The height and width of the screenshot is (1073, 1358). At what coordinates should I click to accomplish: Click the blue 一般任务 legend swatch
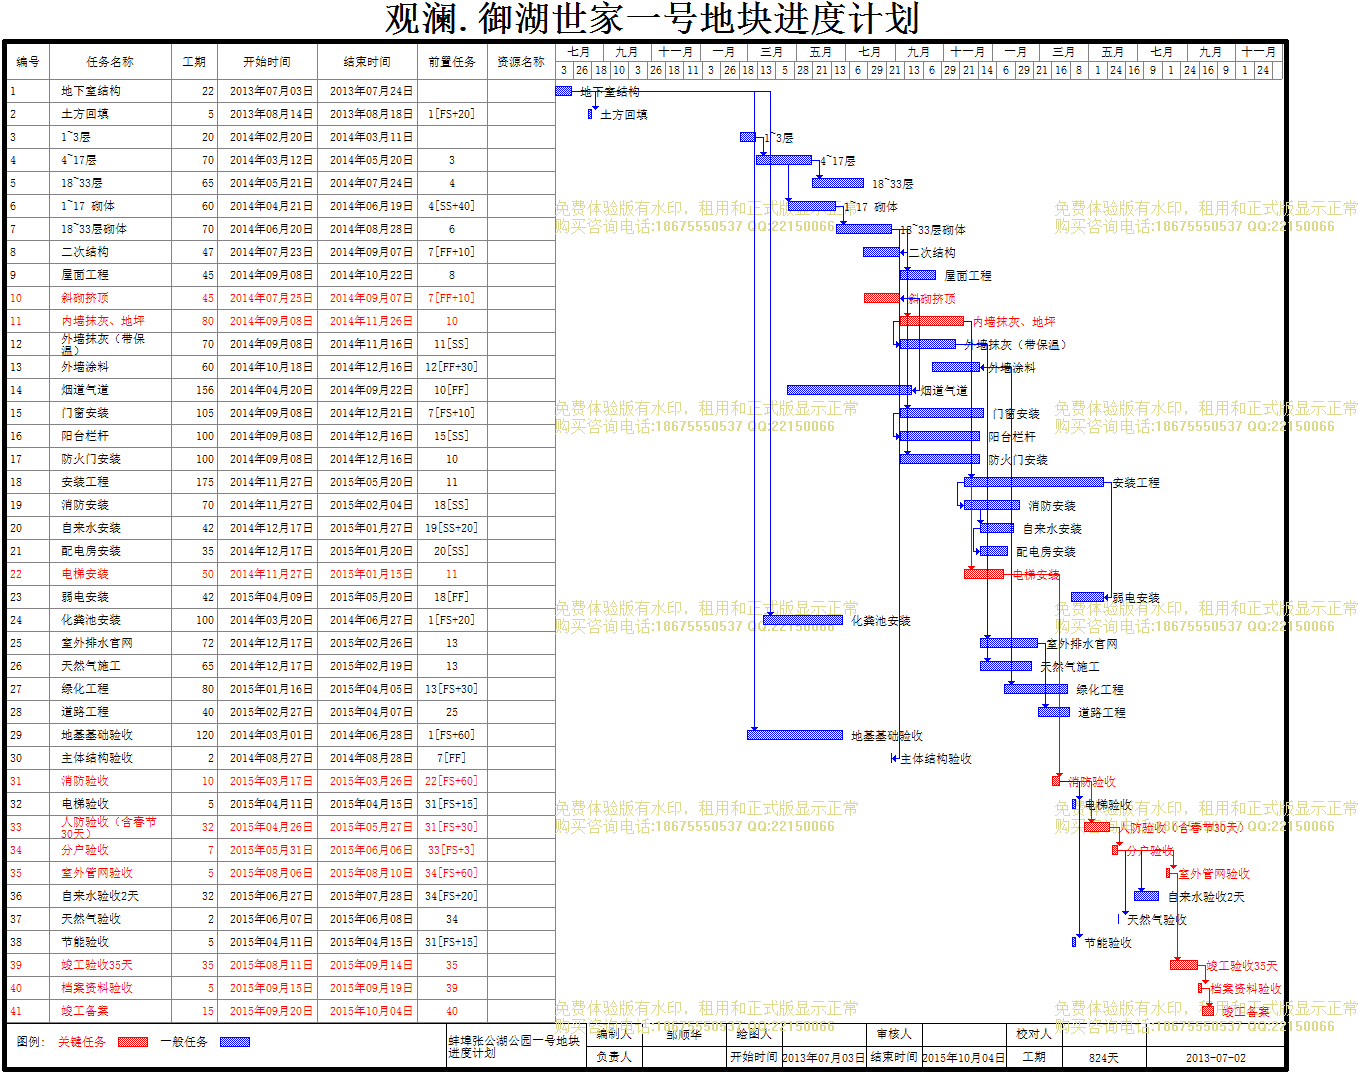(x=234, y=1042)
